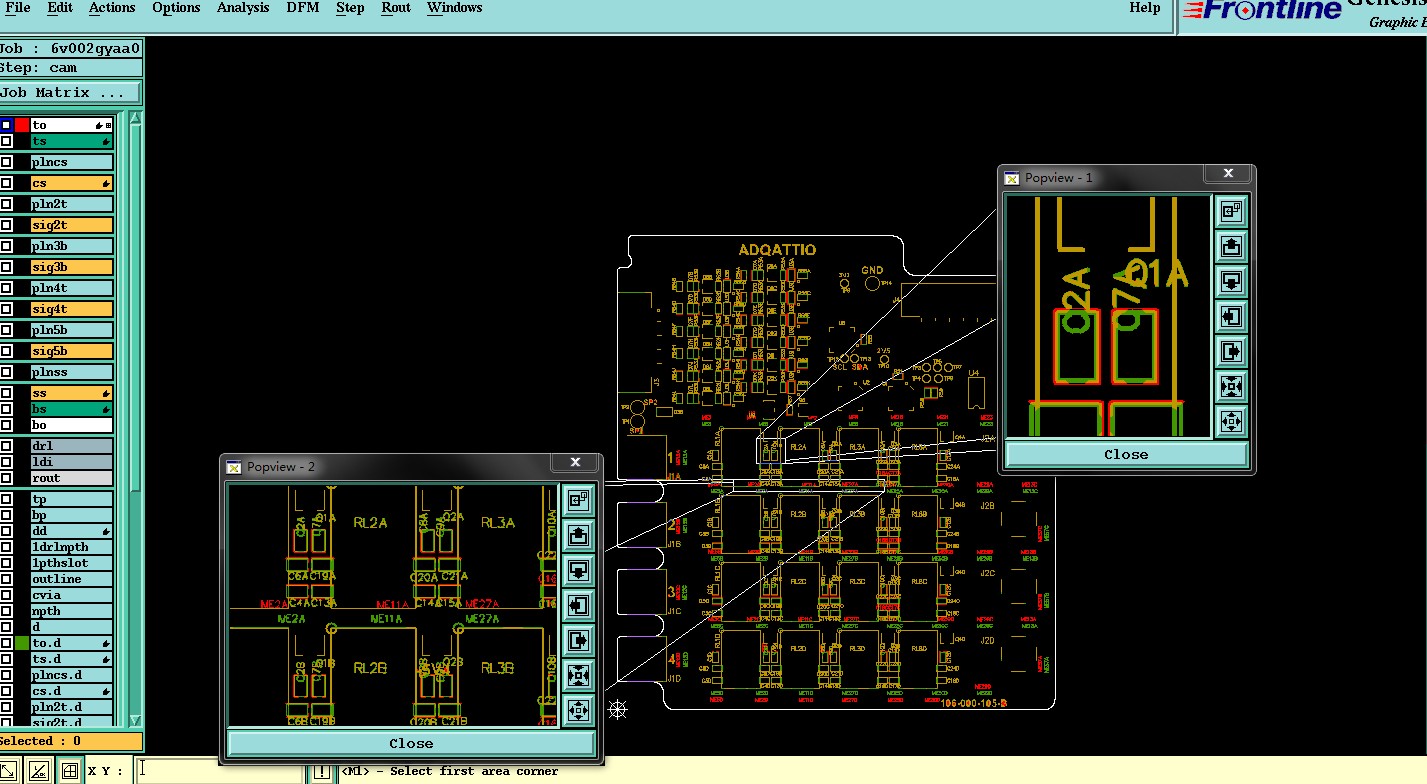
Task: Pan left in the Popview - 2 window
Action: 578,605
